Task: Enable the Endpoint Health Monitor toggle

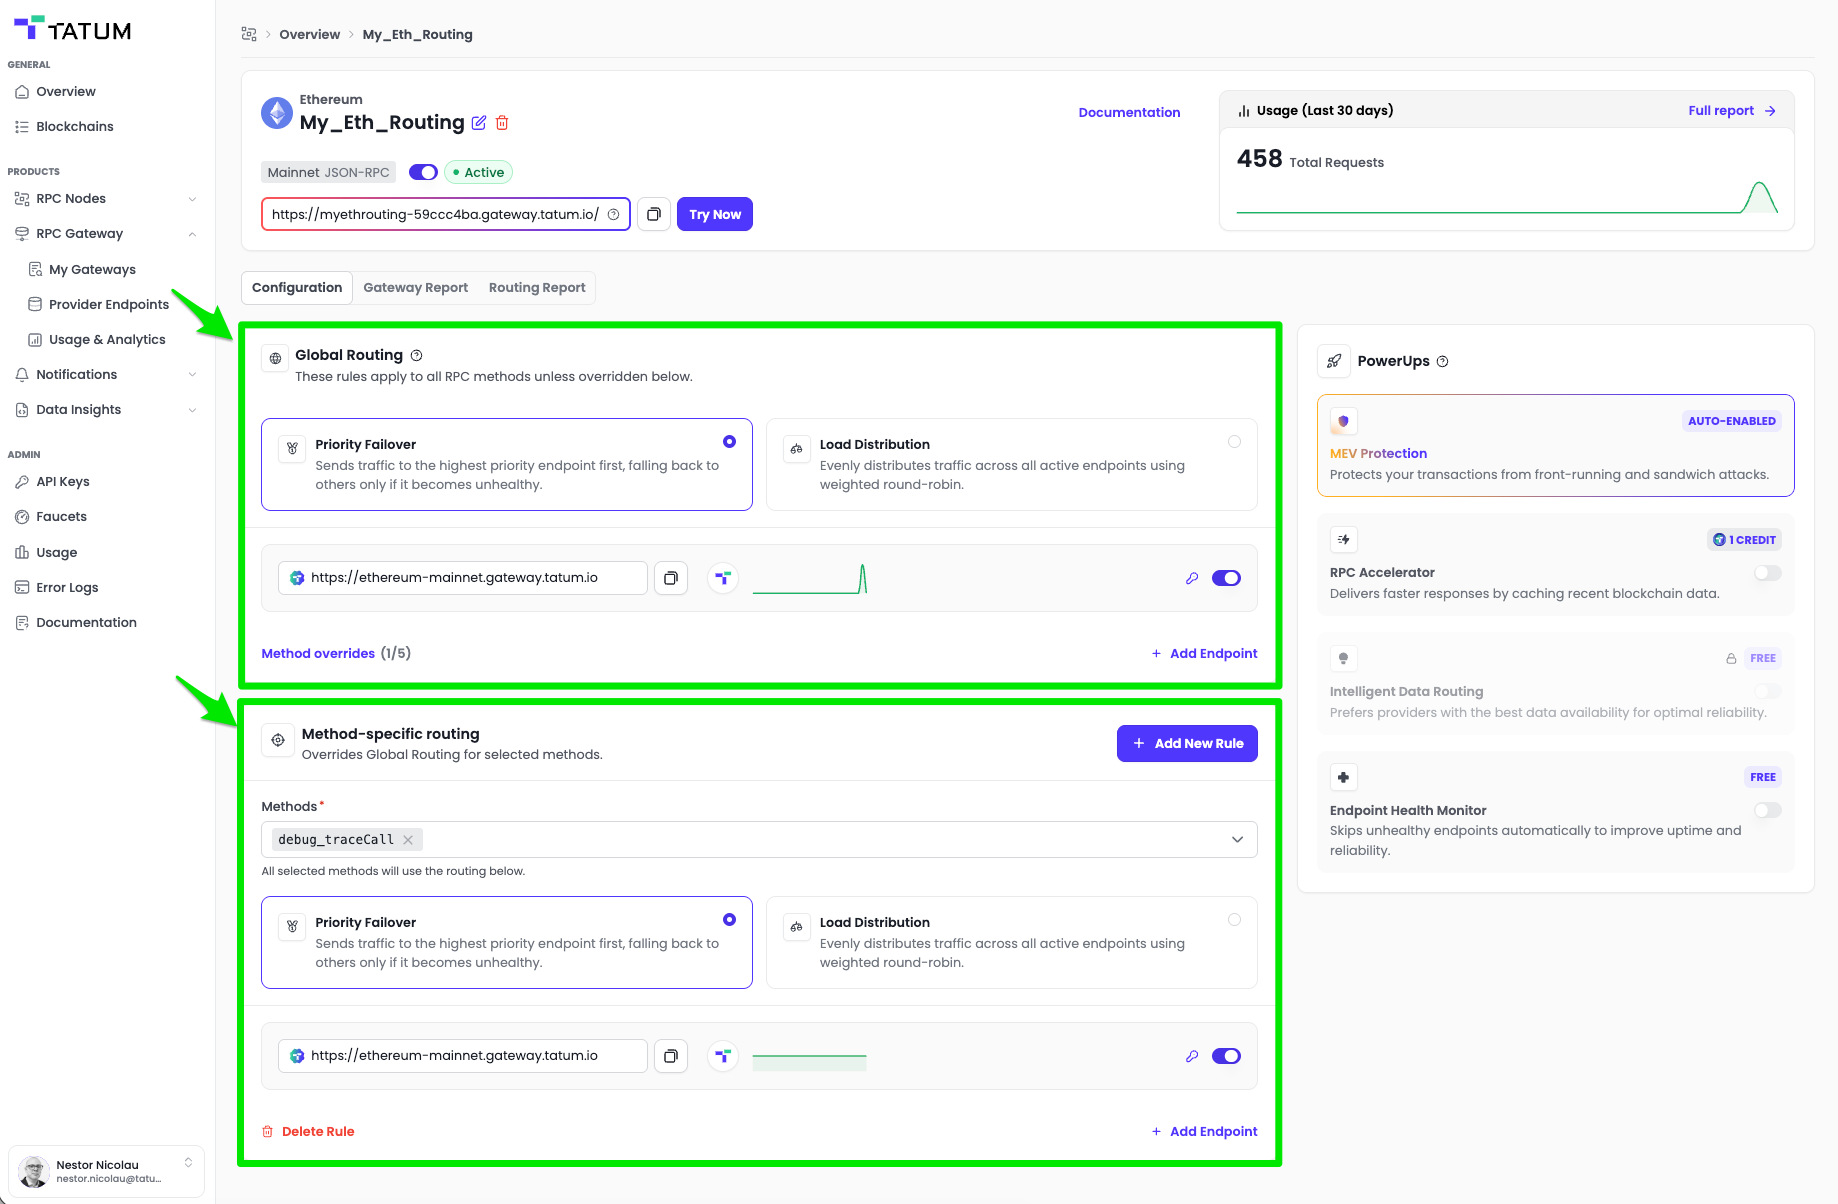Action: (x=1768, y=810)
